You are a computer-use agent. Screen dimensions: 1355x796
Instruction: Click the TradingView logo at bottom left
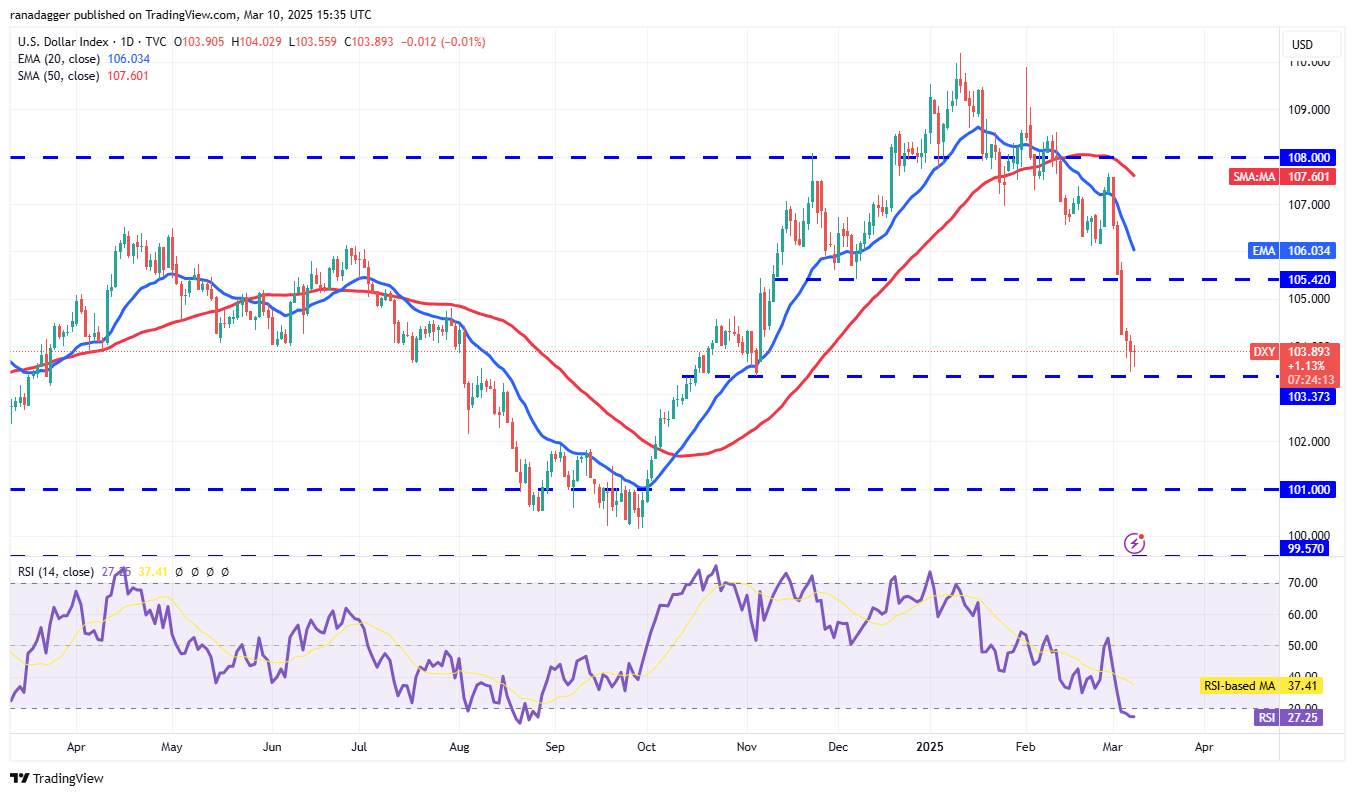pos(56,778)
